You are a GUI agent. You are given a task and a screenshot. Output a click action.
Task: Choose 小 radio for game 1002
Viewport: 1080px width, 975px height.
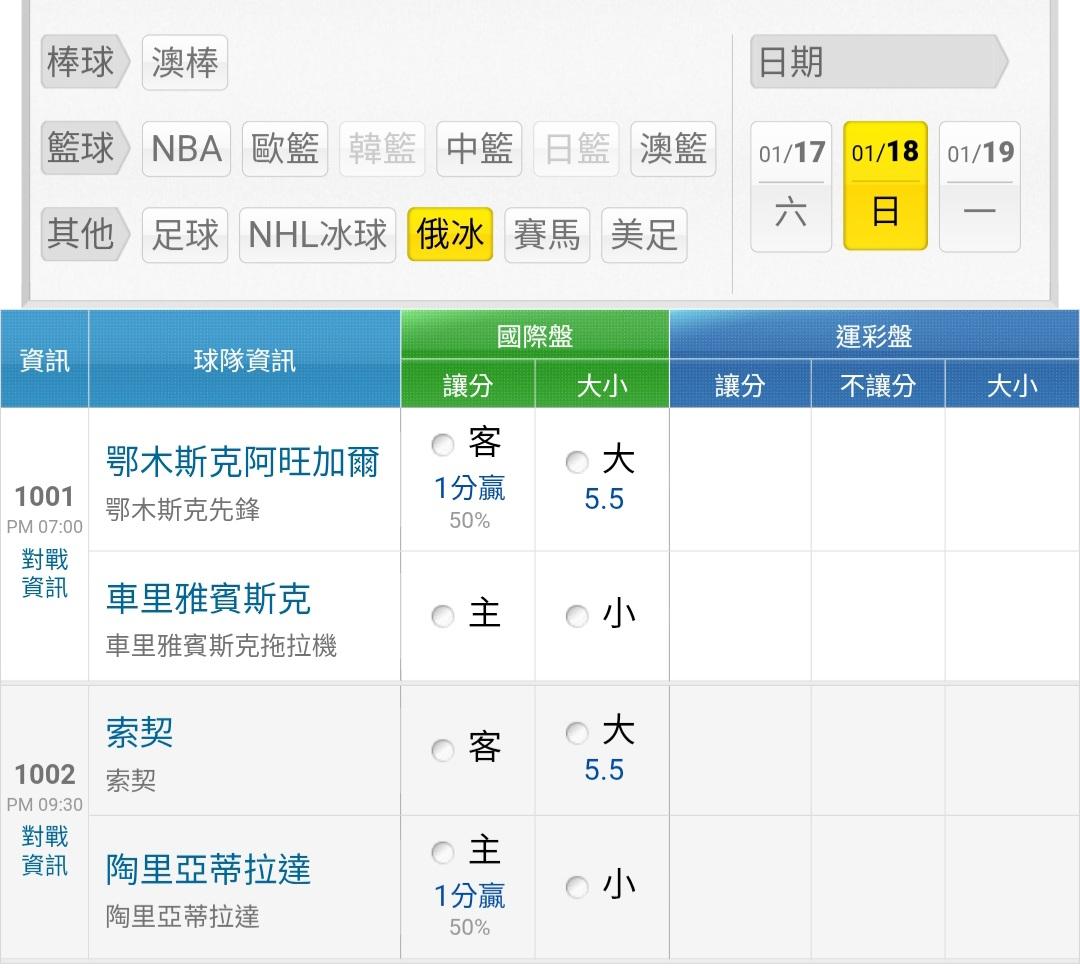click(x=577, y=887)
